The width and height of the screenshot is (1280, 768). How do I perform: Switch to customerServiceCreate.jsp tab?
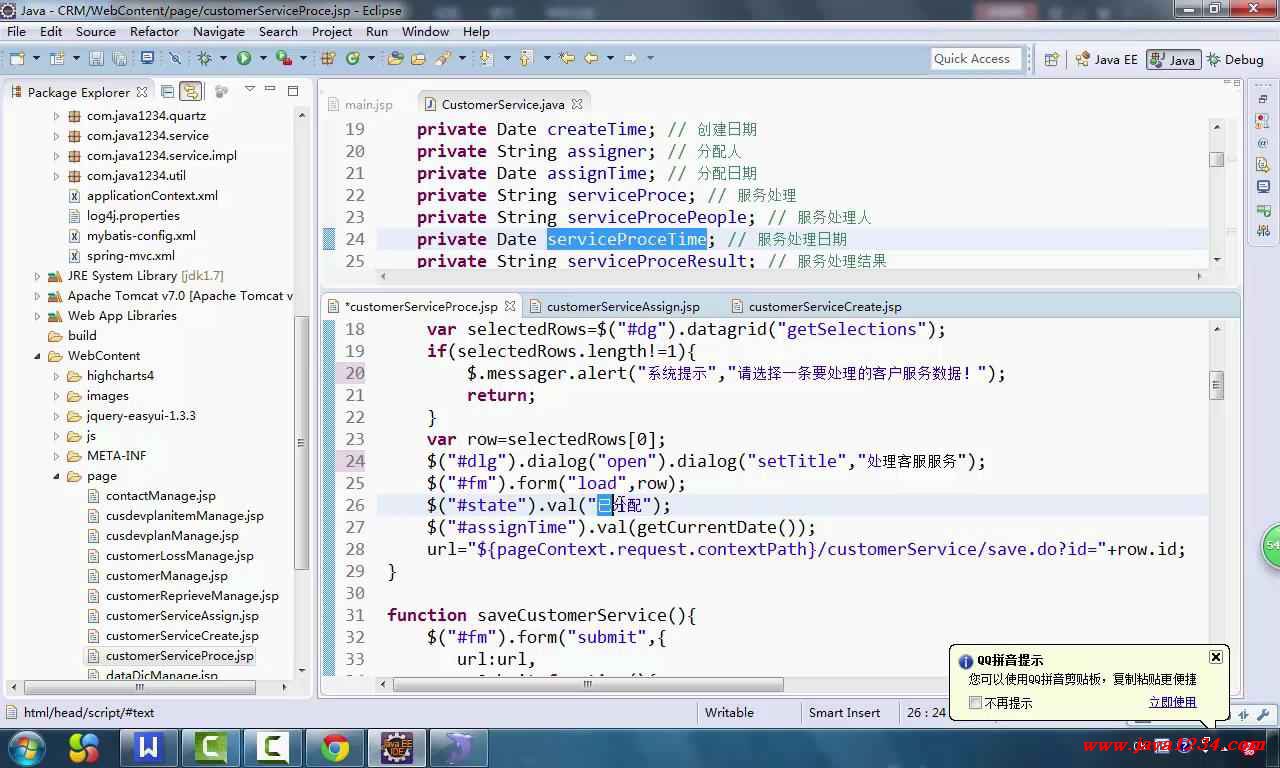815,306
